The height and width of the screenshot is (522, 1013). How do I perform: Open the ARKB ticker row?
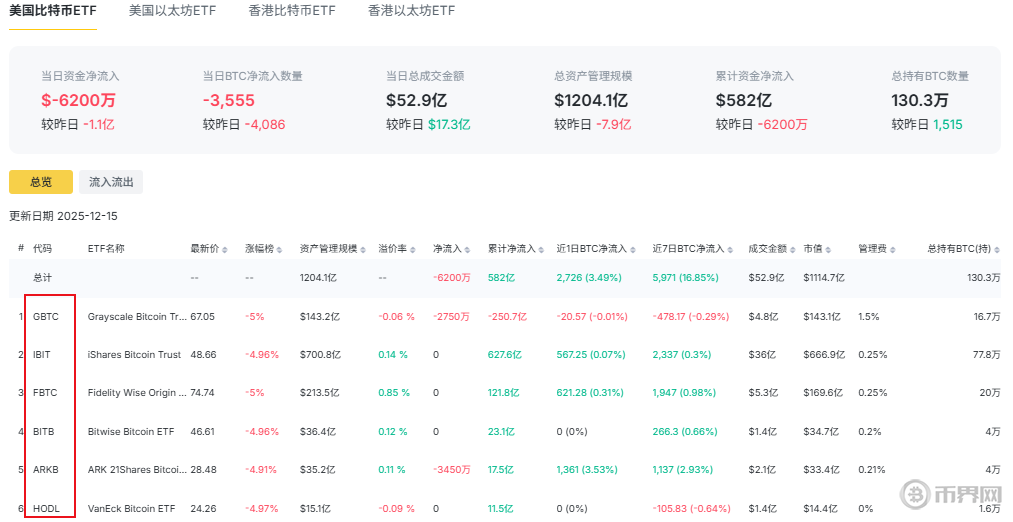[x=46, y=470]
